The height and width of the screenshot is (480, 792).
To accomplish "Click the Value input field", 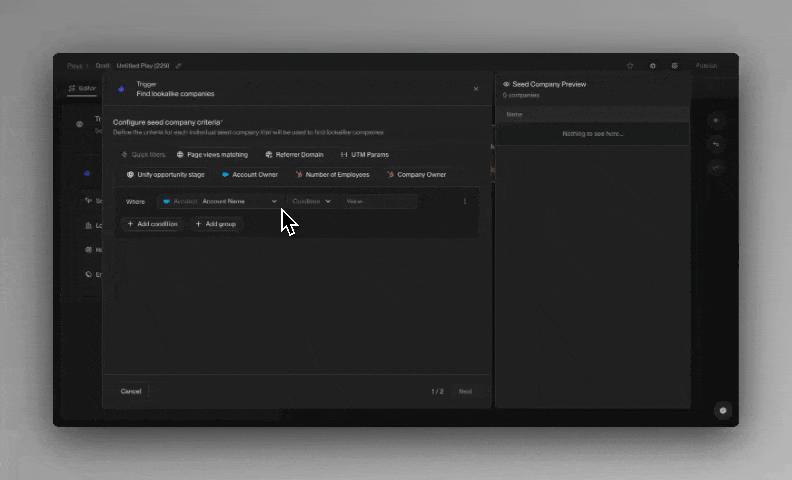I will (380, 201).
